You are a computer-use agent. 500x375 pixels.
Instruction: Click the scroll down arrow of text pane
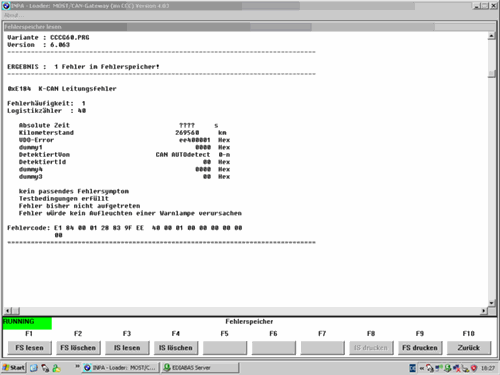tap(491, 303)
